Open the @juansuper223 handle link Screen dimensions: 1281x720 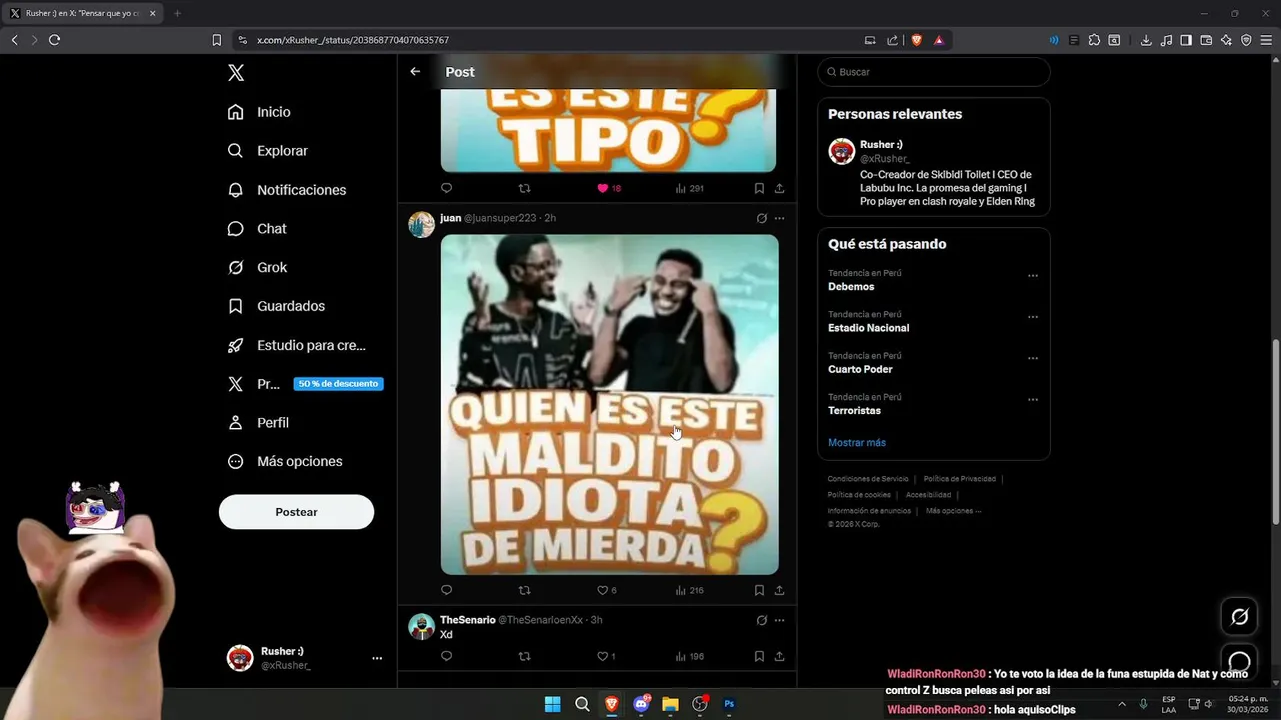pyautogui.click(x=499, y=218)
